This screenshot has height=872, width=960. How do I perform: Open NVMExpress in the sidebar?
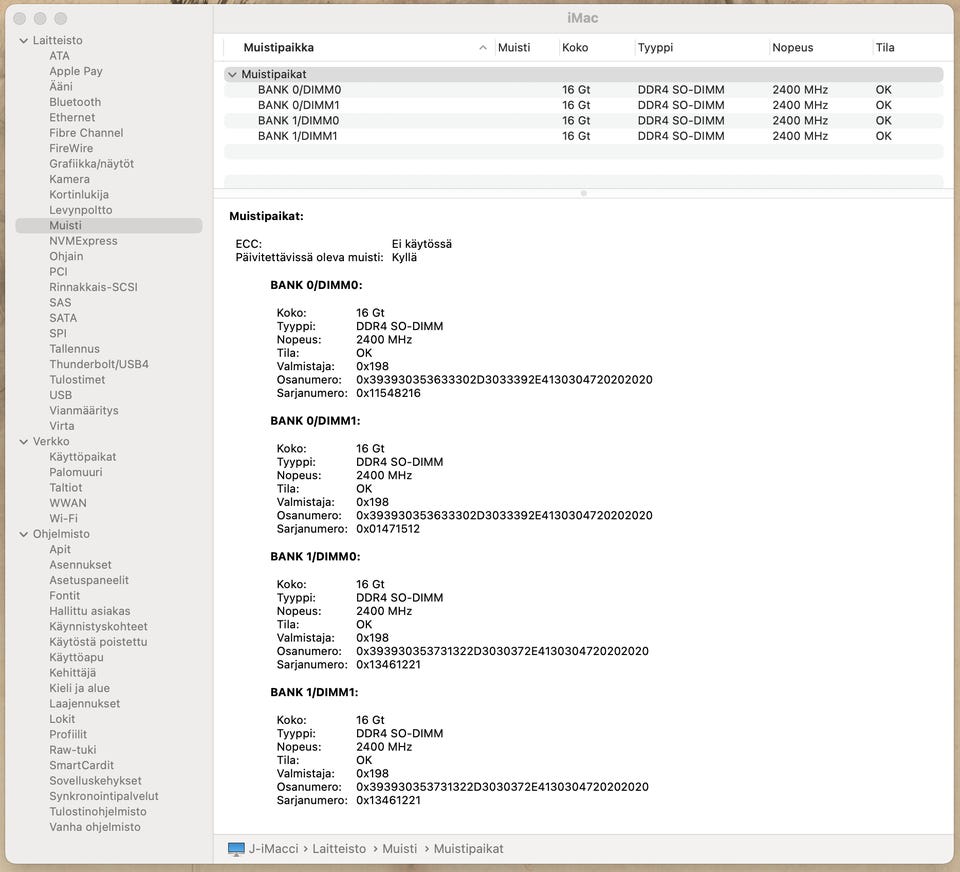[83, 241]
